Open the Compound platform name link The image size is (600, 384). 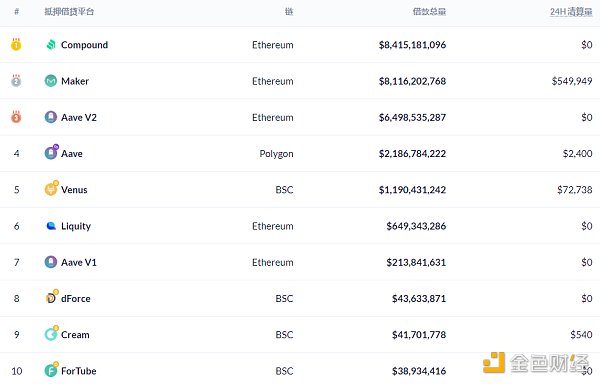(84, 45)
